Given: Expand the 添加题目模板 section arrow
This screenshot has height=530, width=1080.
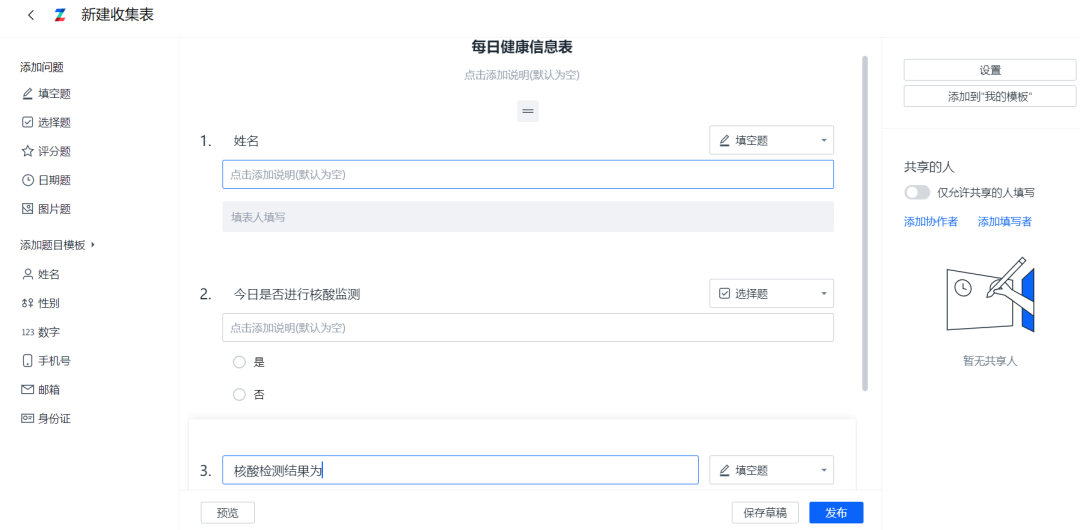Looking at the screenshot, I should [x=92, y=245].
